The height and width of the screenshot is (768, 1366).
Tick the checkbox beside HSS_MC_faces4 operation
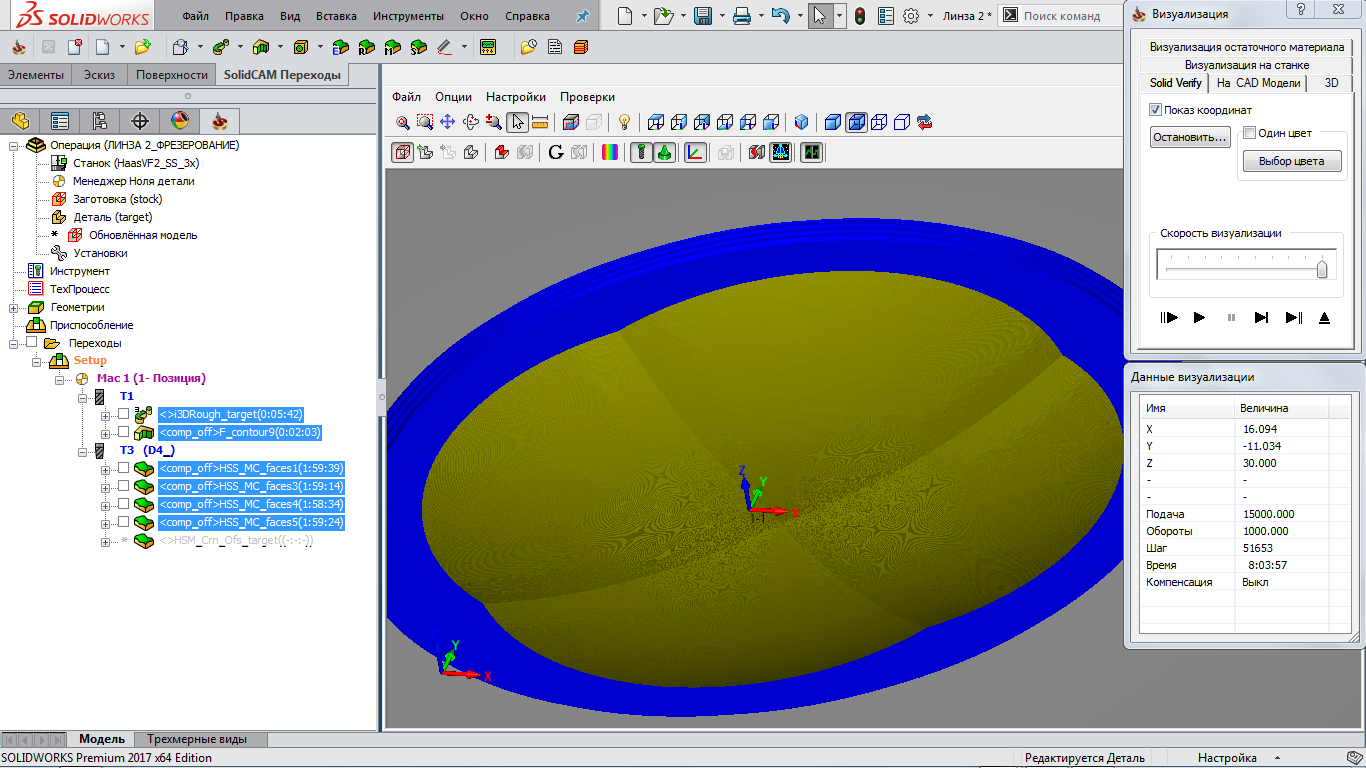[123, 504]
